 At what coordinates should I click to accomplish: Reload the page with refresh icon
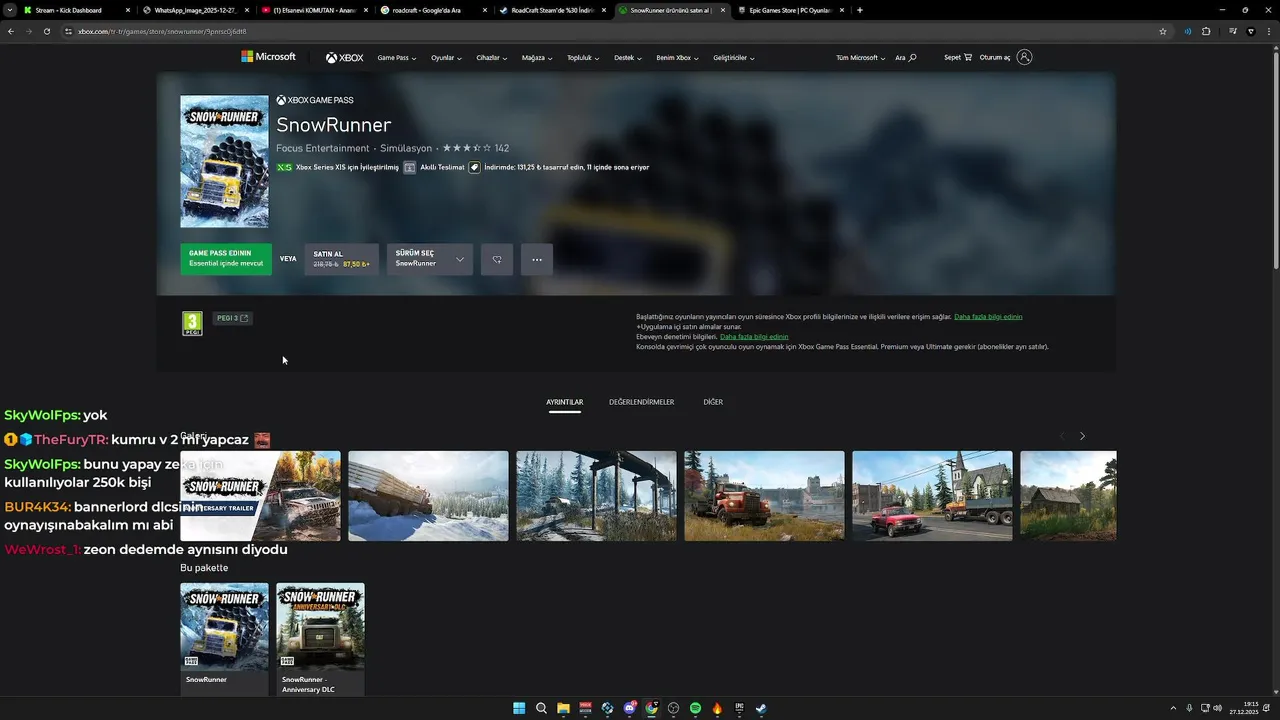[x=46, y=31]
